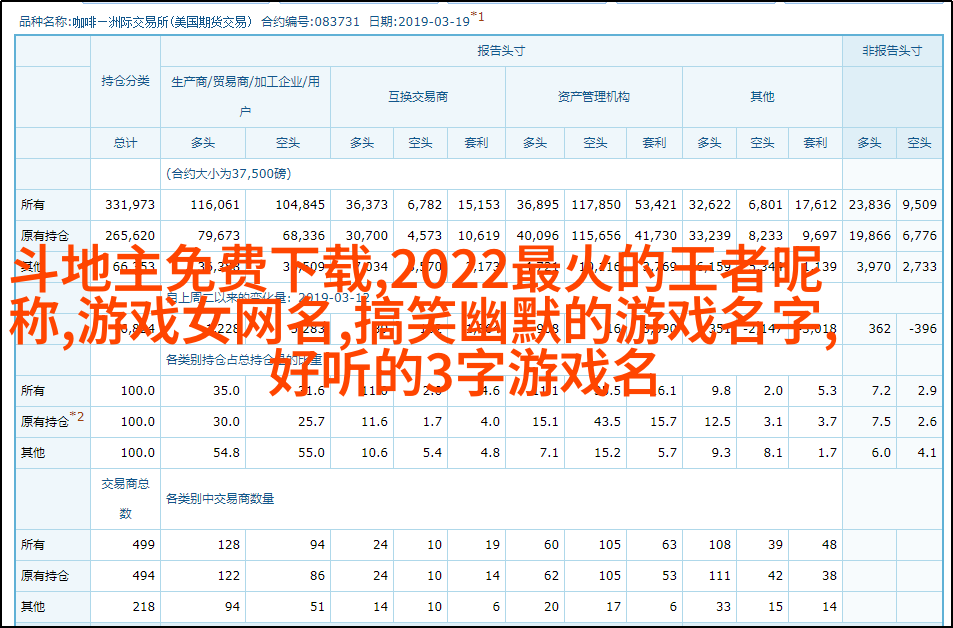The height and width of the screenshot is (628, 953).
Task: Click the 总计 header cell
Action: pyautogui.click(x=125, y=143)
